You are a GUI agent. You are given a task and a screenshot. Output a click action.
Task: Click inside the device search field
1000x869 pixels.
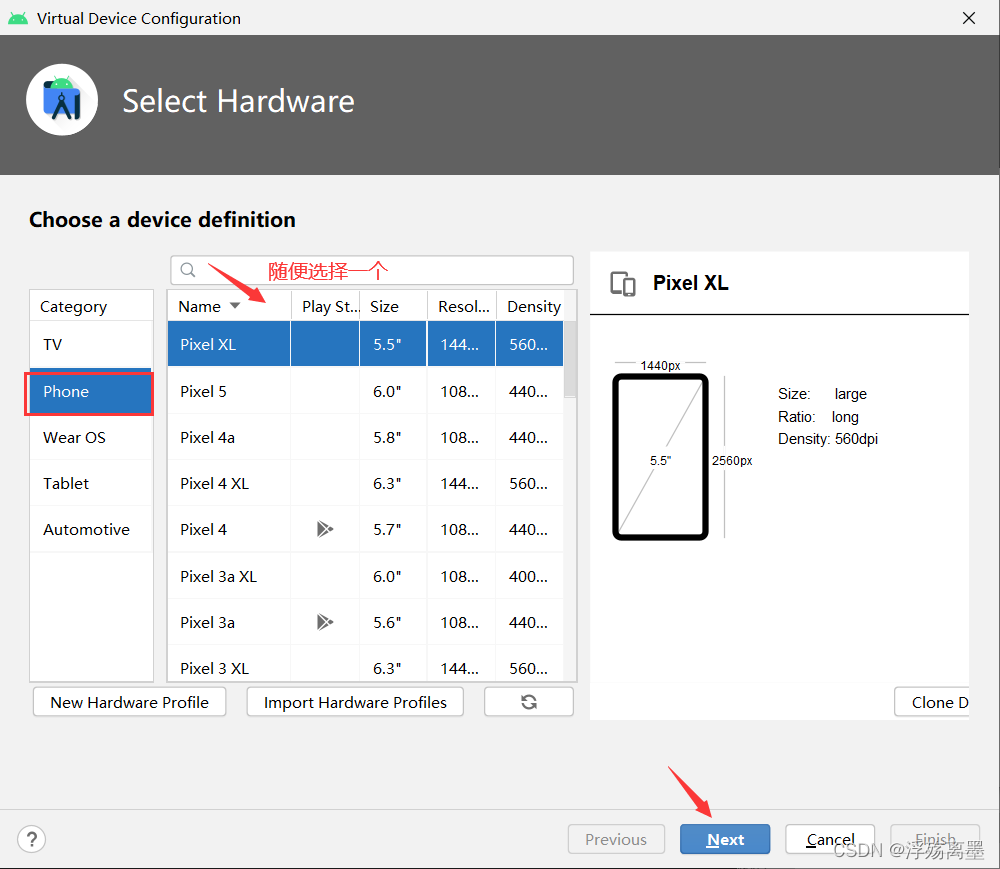(x=372, y=270)
